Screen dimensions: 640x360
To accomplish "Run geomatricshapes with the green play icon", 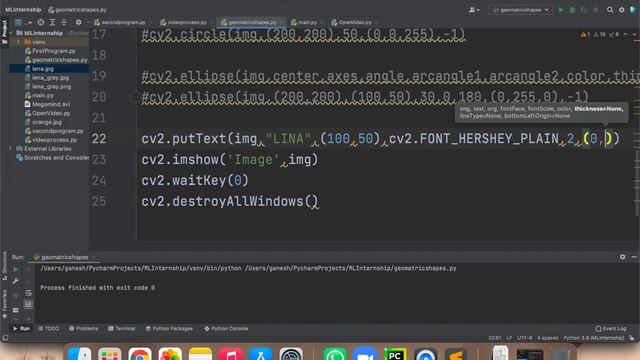I will [x=561, y=10].
